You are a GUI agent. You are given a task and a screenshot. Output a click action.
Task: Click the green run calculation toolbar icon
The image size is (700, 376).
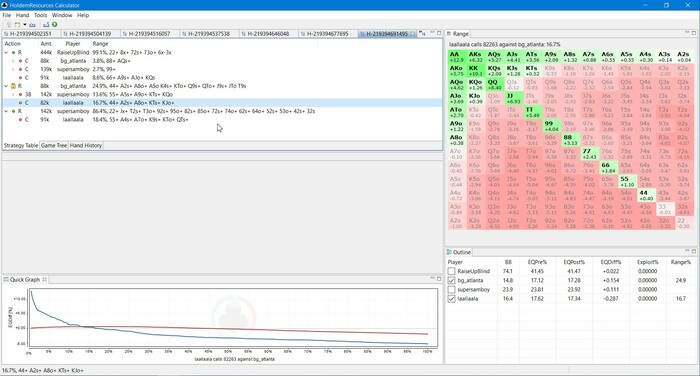coord(54,25)
